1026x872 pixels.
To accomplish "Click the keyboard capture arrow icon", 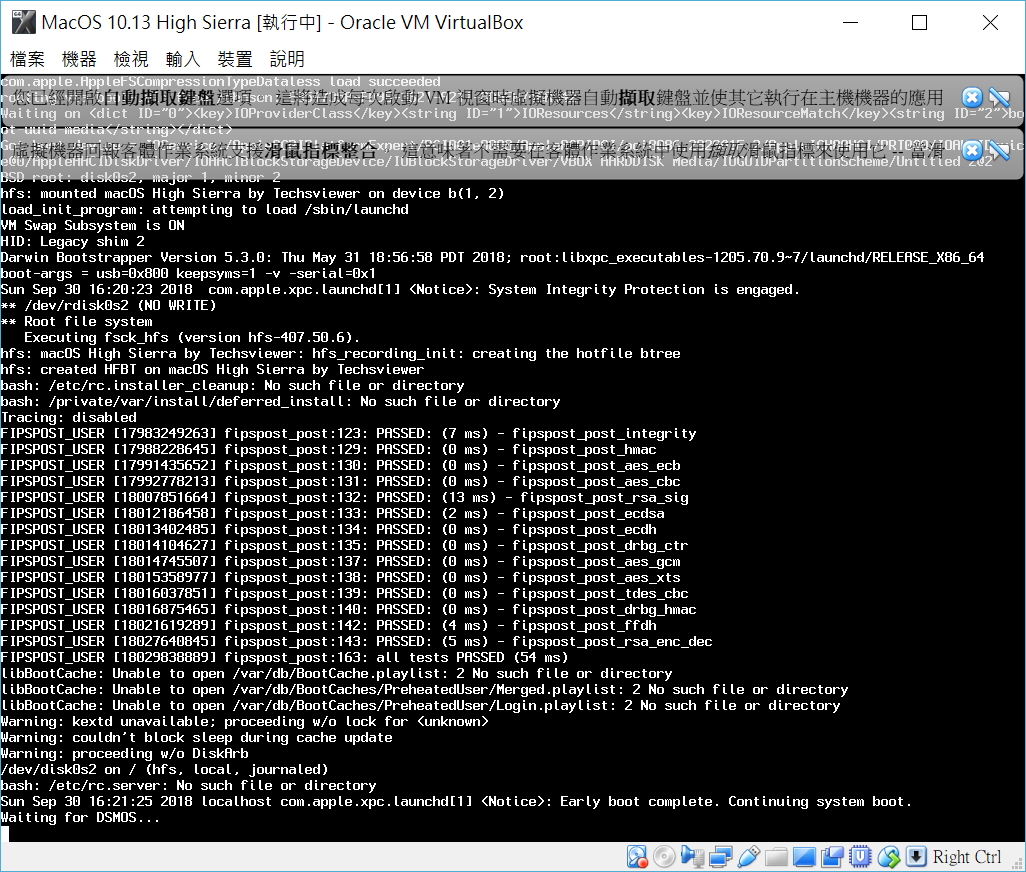I will (916, 856).
